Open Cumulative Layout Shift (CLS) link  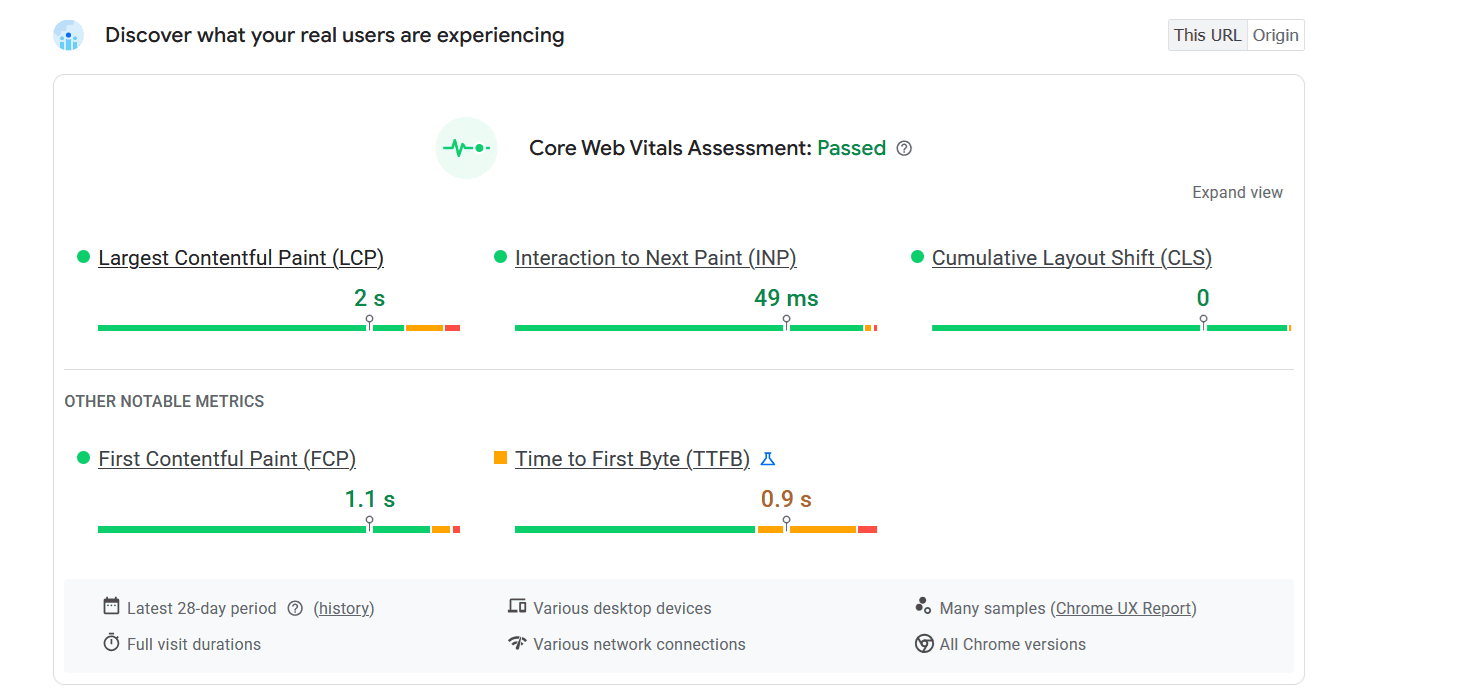pyautogui.click(x=1071, y=258)
